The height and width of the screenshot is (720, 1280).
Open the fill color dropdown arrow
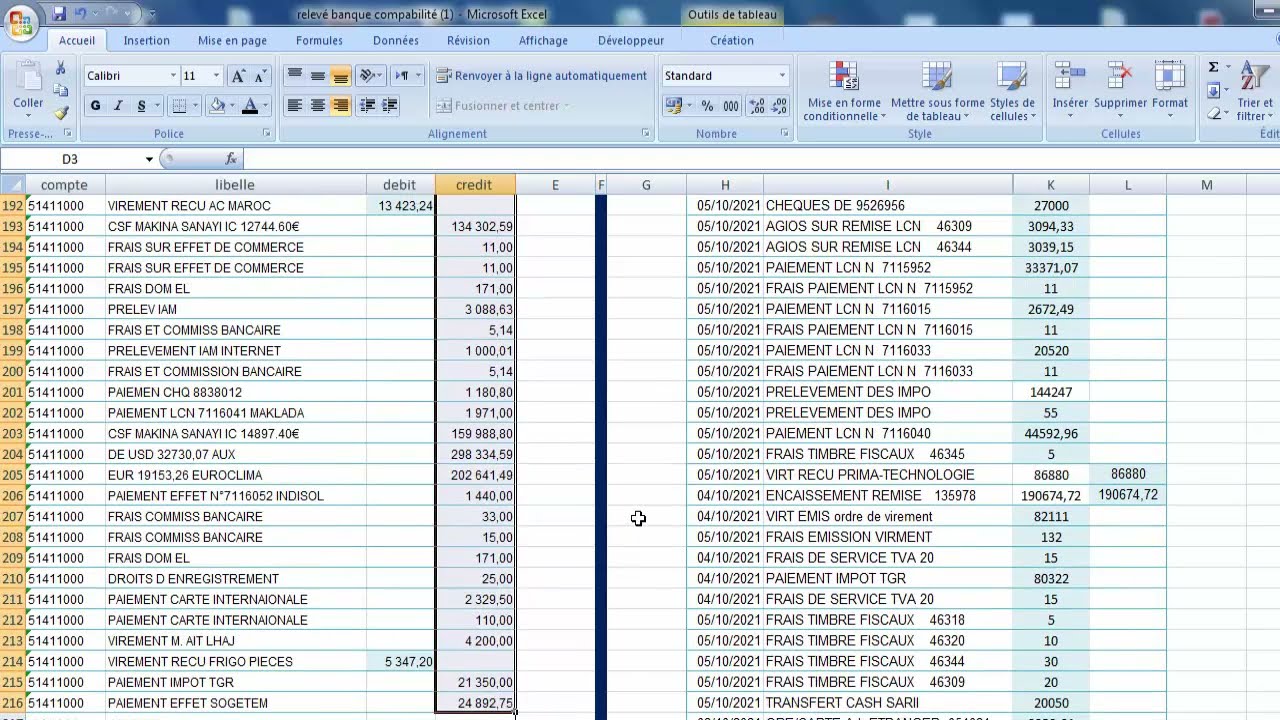(231, 106)
